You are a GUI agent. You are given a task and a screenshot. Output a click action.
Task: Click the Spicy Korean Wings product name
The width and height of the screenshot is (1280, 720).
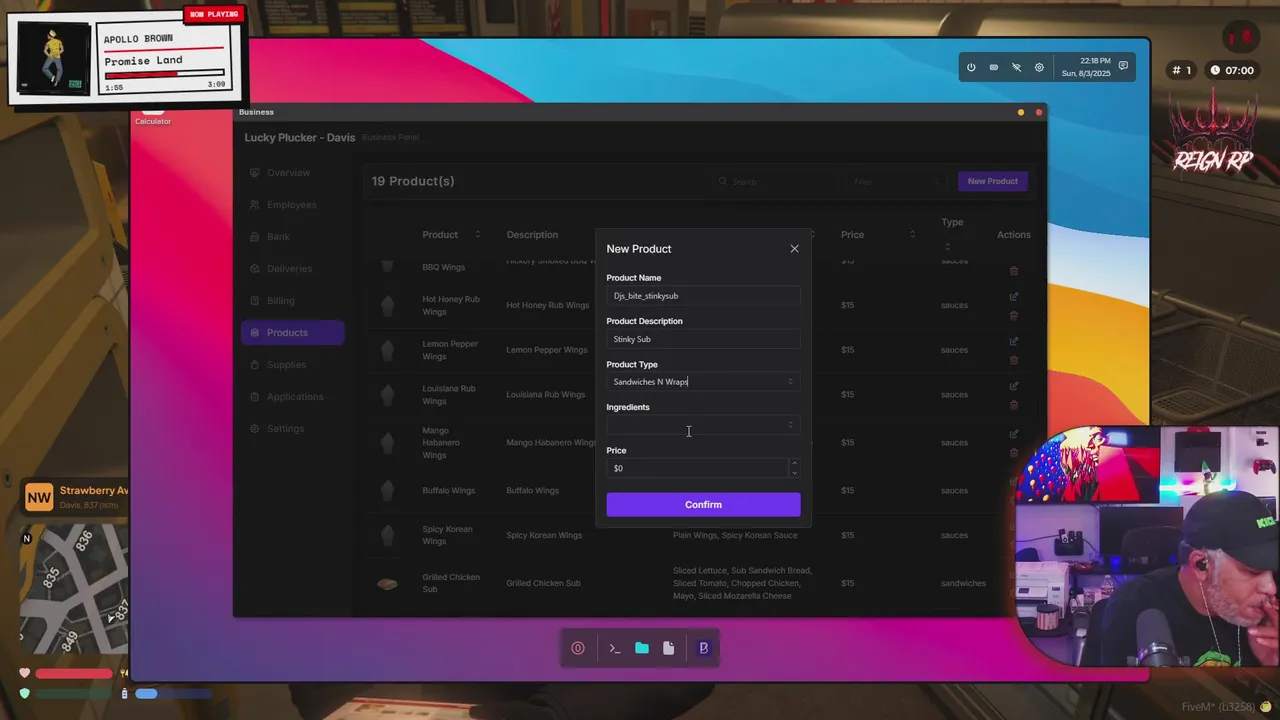(447, 535)
